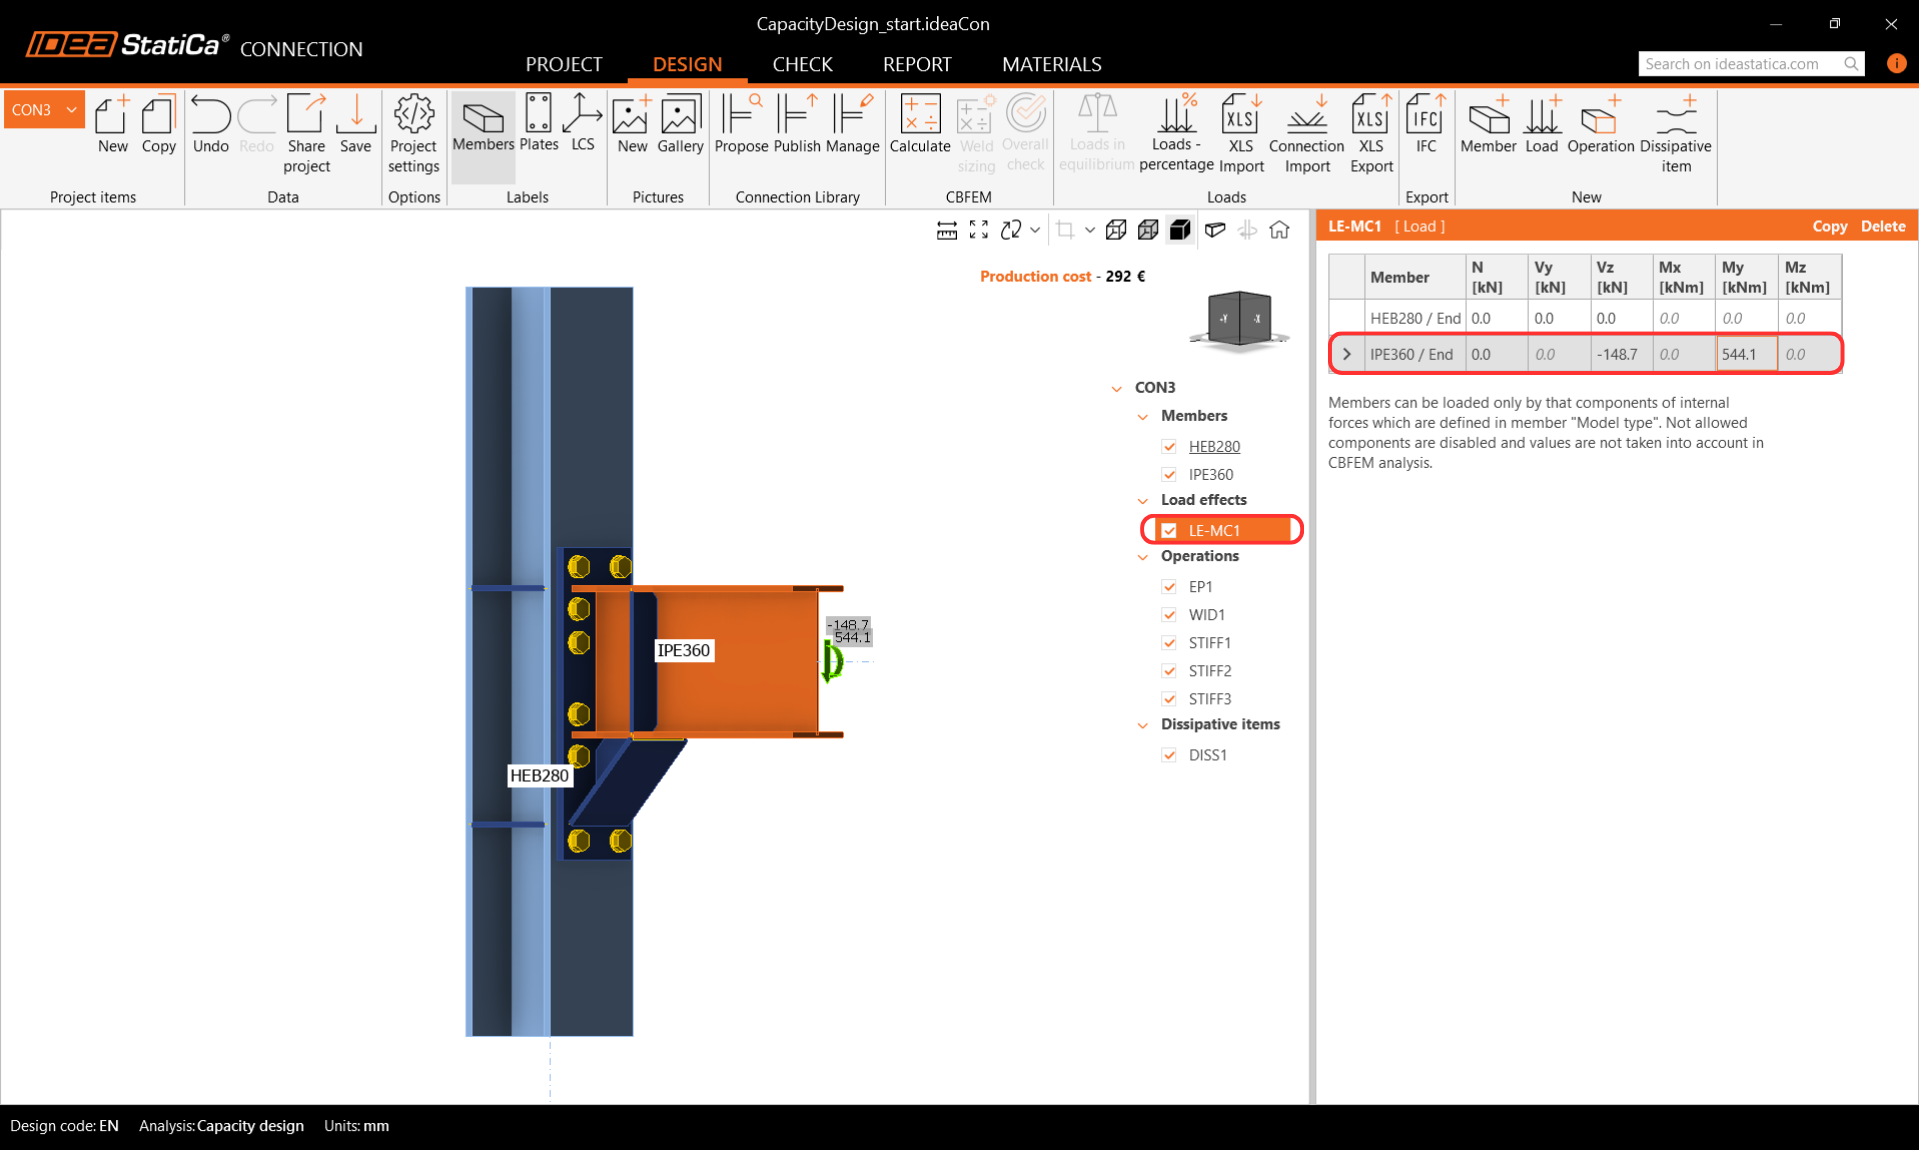
Task: Toggle the DISS1 dissipative item checkbox
Action: (x=1169, y=755)
